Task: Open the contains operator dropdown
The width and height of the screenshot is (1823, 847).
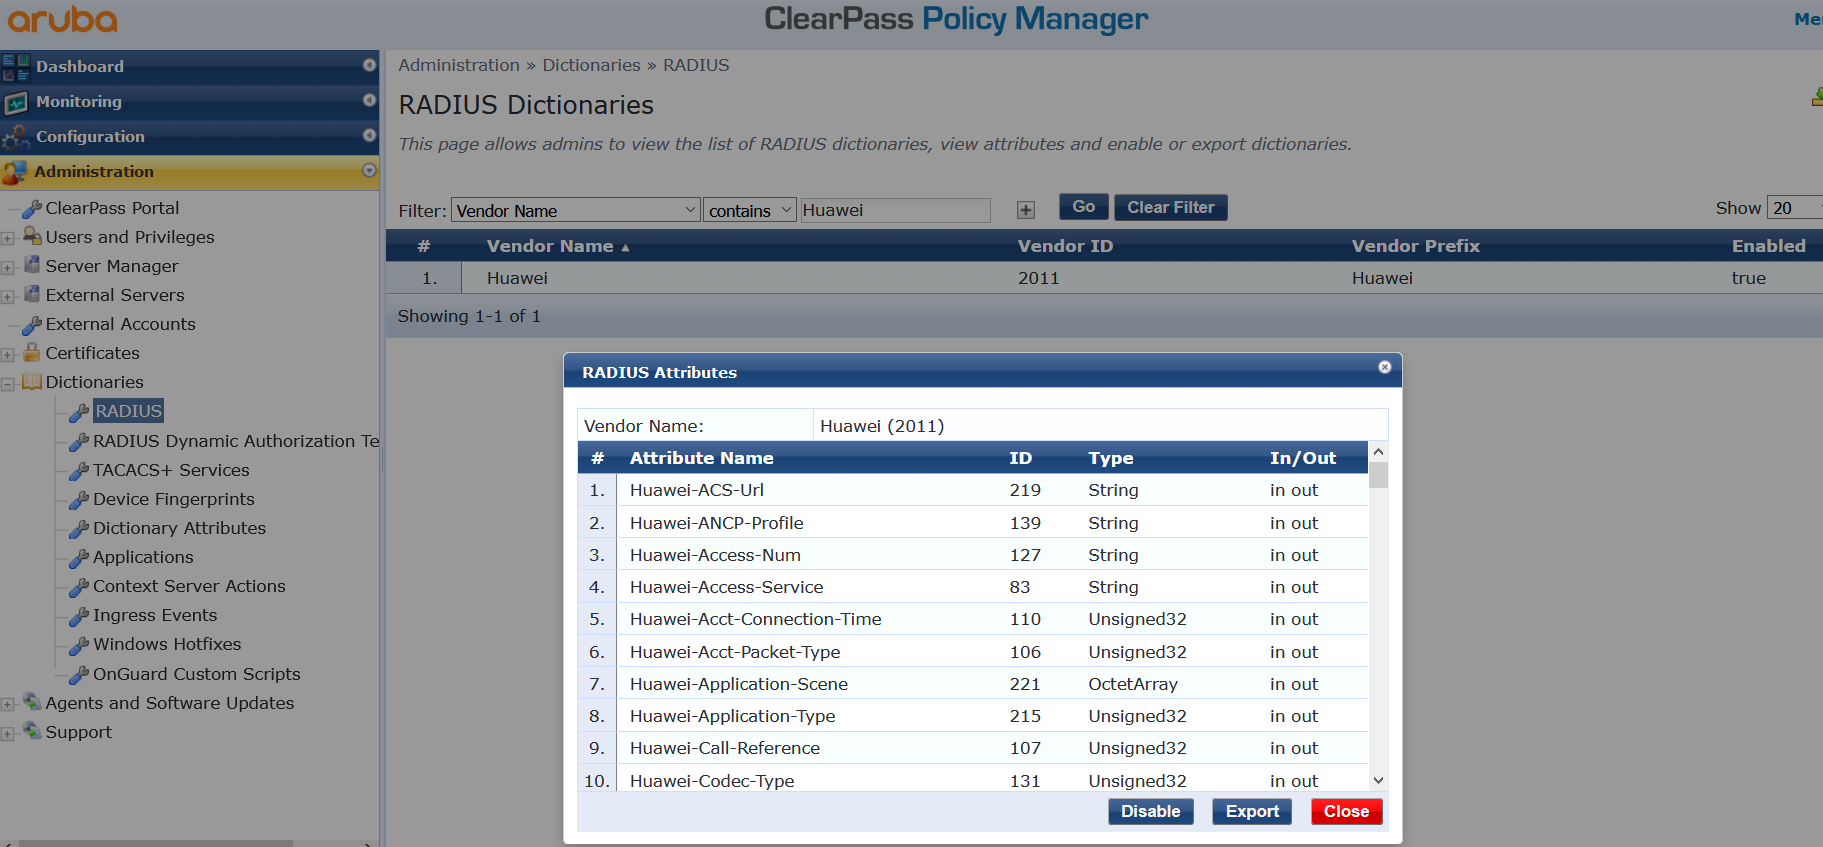Action: pyautogui.click(x=749, y=210)
